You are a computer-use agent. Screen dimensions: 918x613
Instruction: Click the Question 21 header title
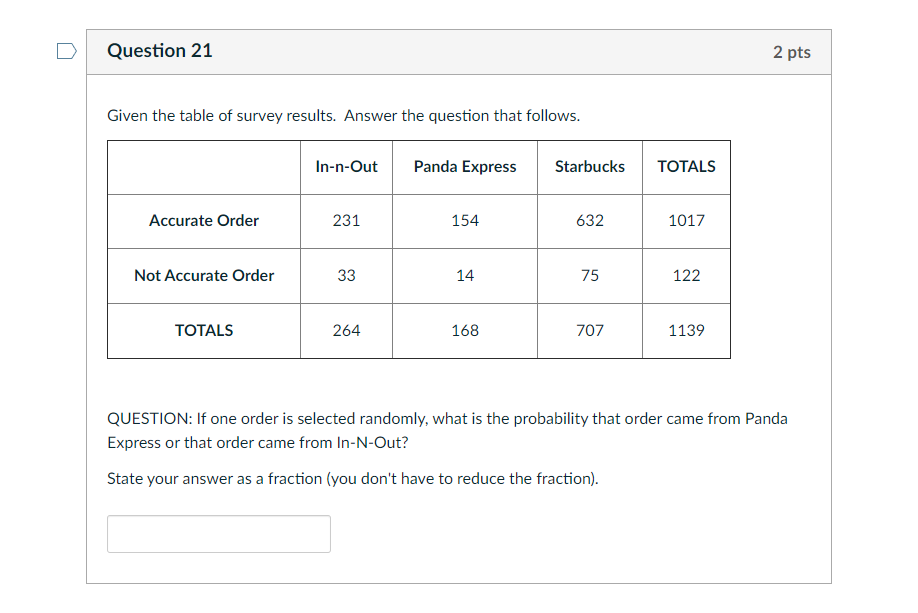160,50
